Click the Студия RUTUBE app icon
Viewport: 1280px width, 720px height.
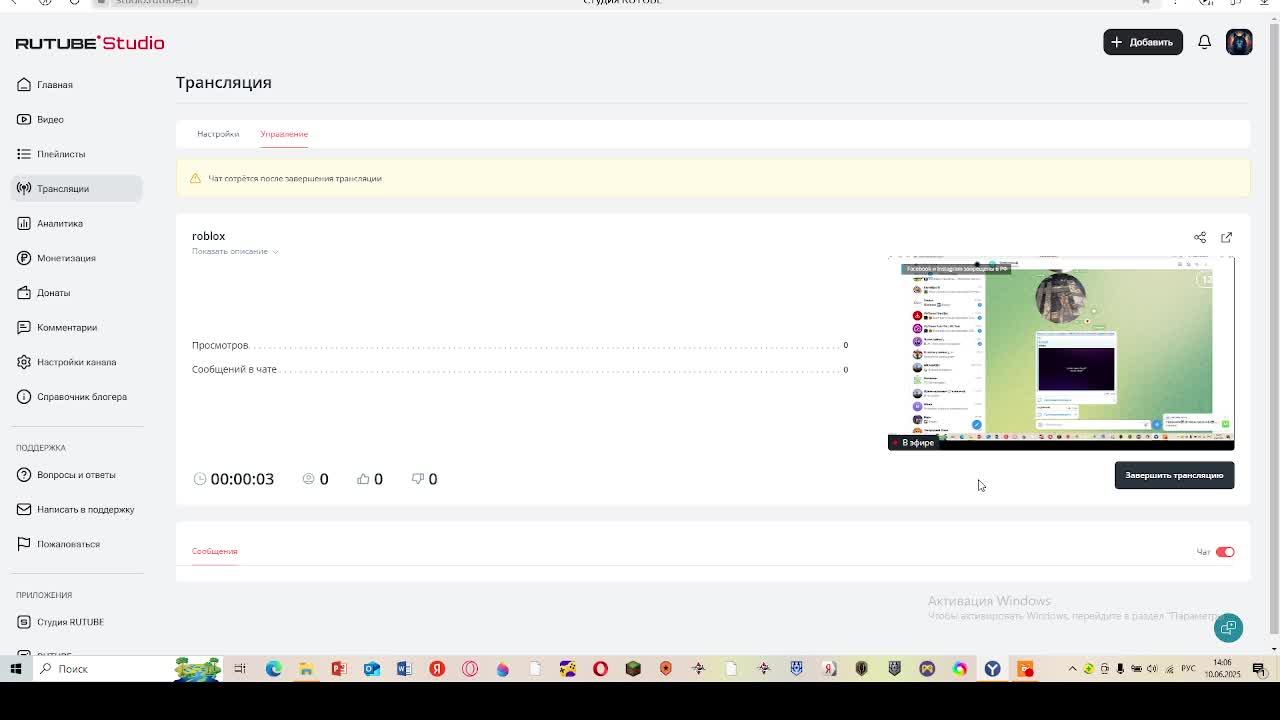[x=24, y=622]
